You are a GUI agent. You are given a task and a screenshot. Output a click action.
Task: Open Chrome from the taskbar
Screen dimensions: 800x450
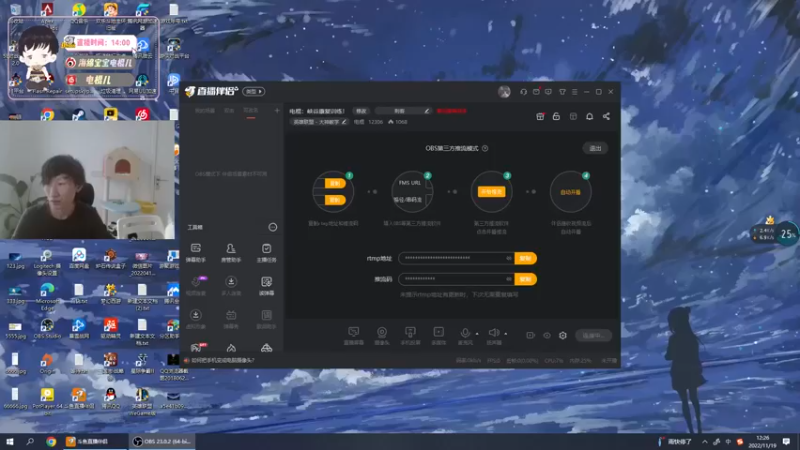[51, 441]
